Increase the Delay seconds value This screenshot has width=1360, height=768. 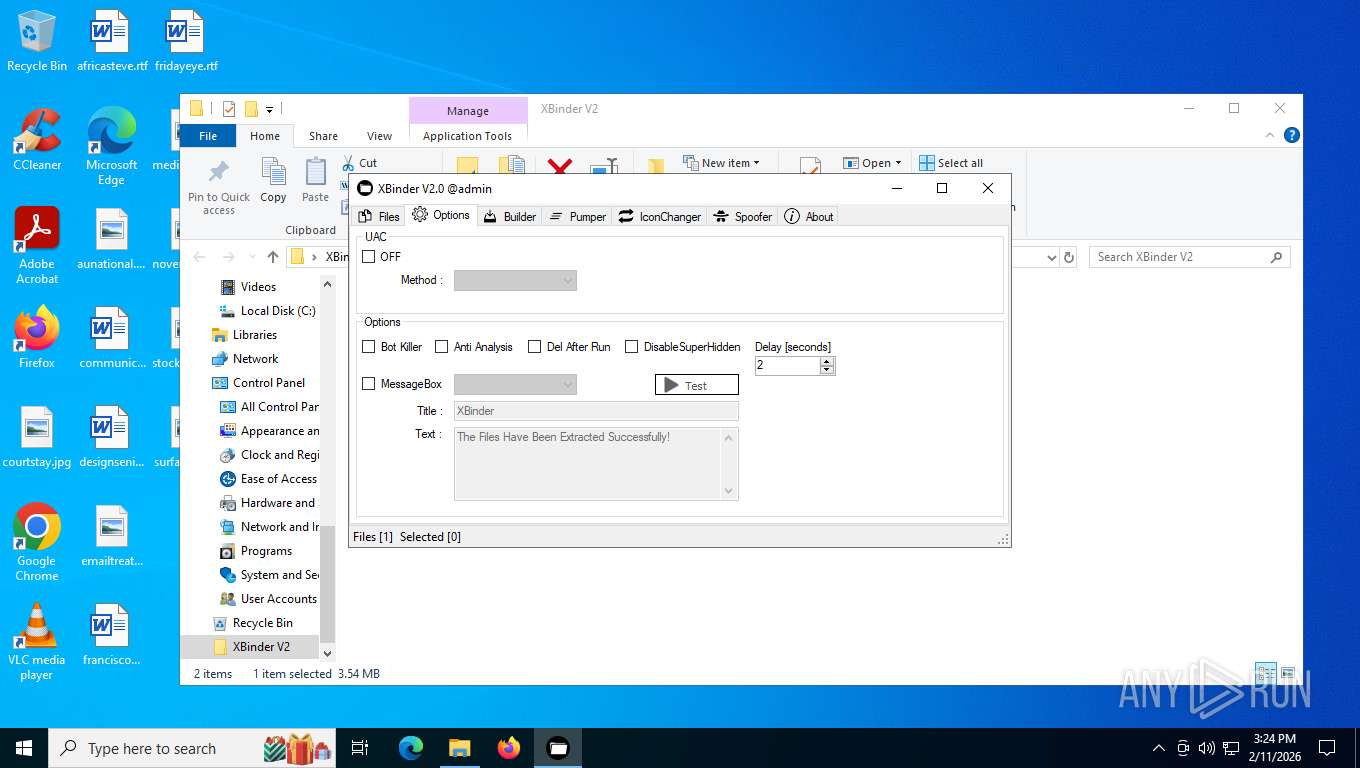[827, 361]
